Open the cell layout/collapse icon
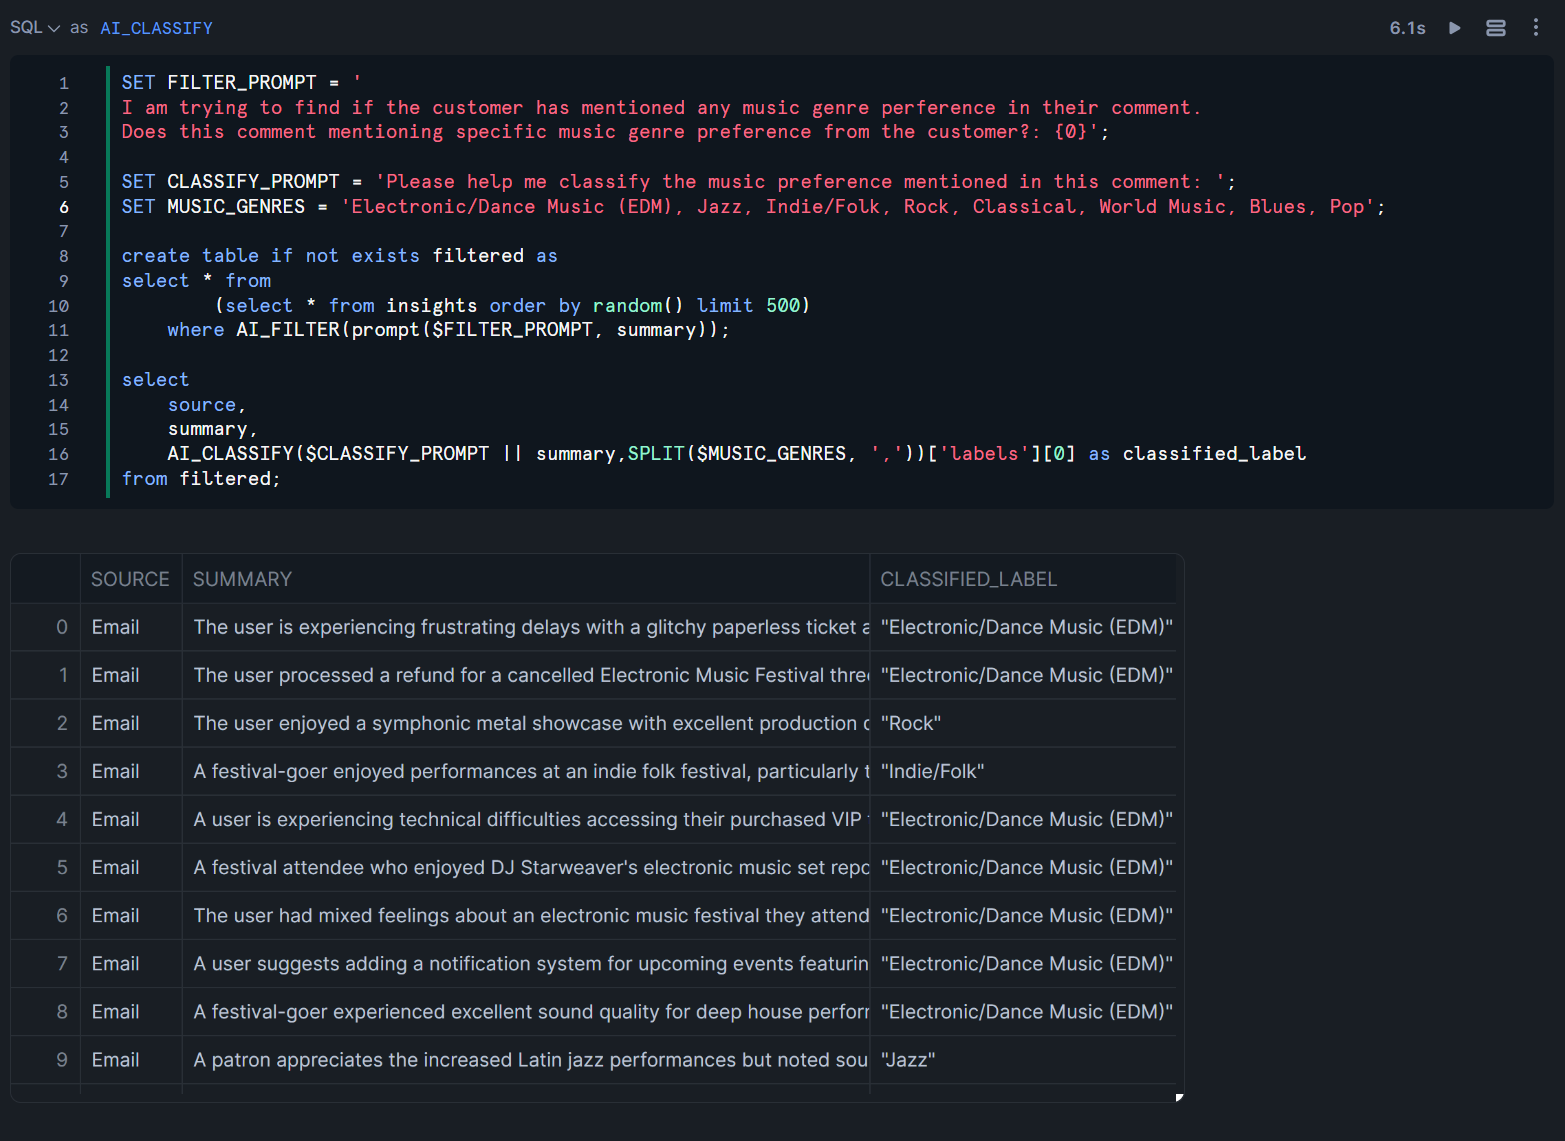Viewport: 1565px width, 1141px height. point(1496,28)
